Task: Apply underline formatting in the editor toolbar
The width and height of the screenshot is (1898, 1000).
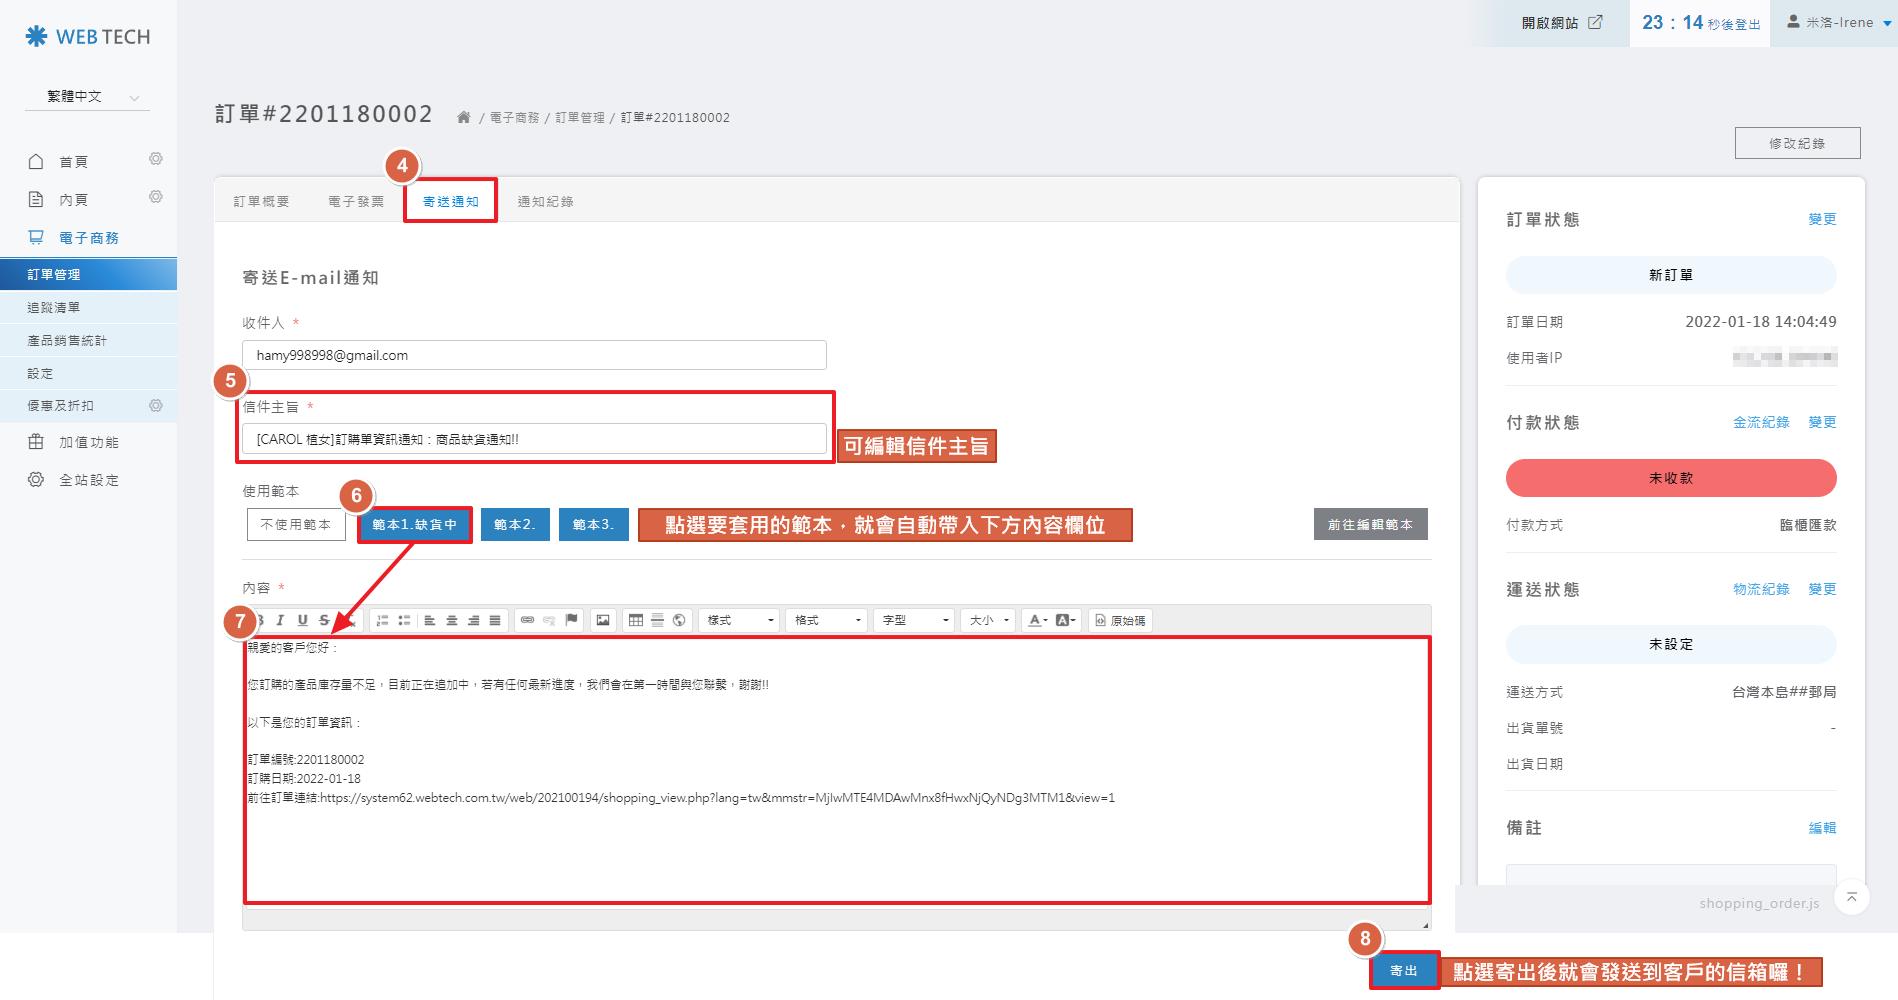Action: click(x=302, y=621)
